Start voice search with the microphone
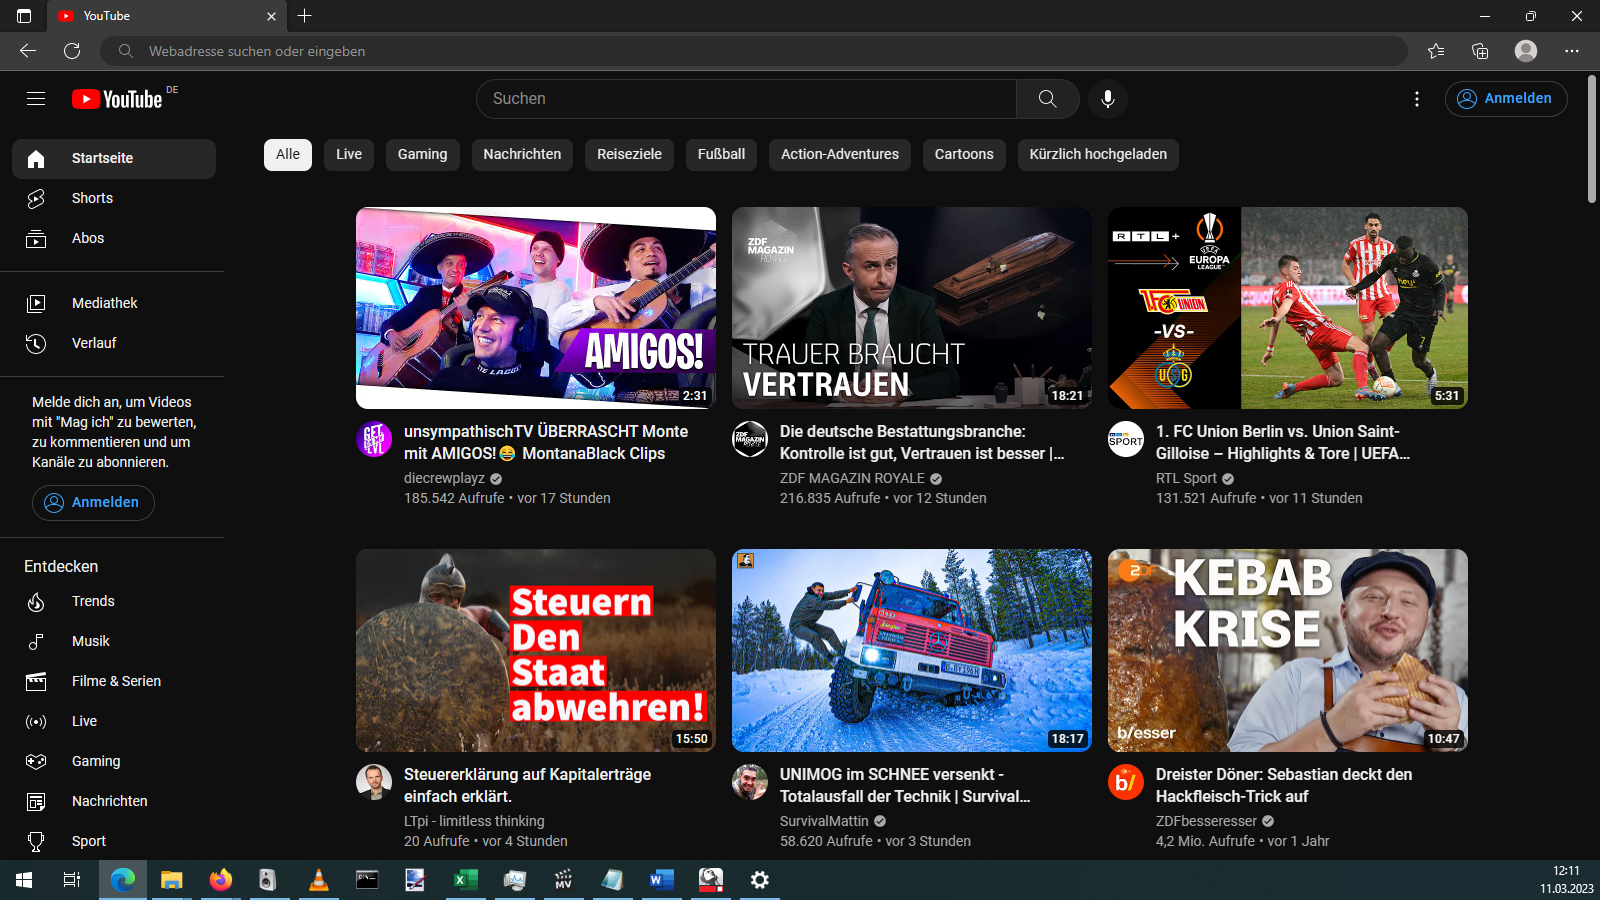This screenshot has width=1600, height=900. 1108,99
